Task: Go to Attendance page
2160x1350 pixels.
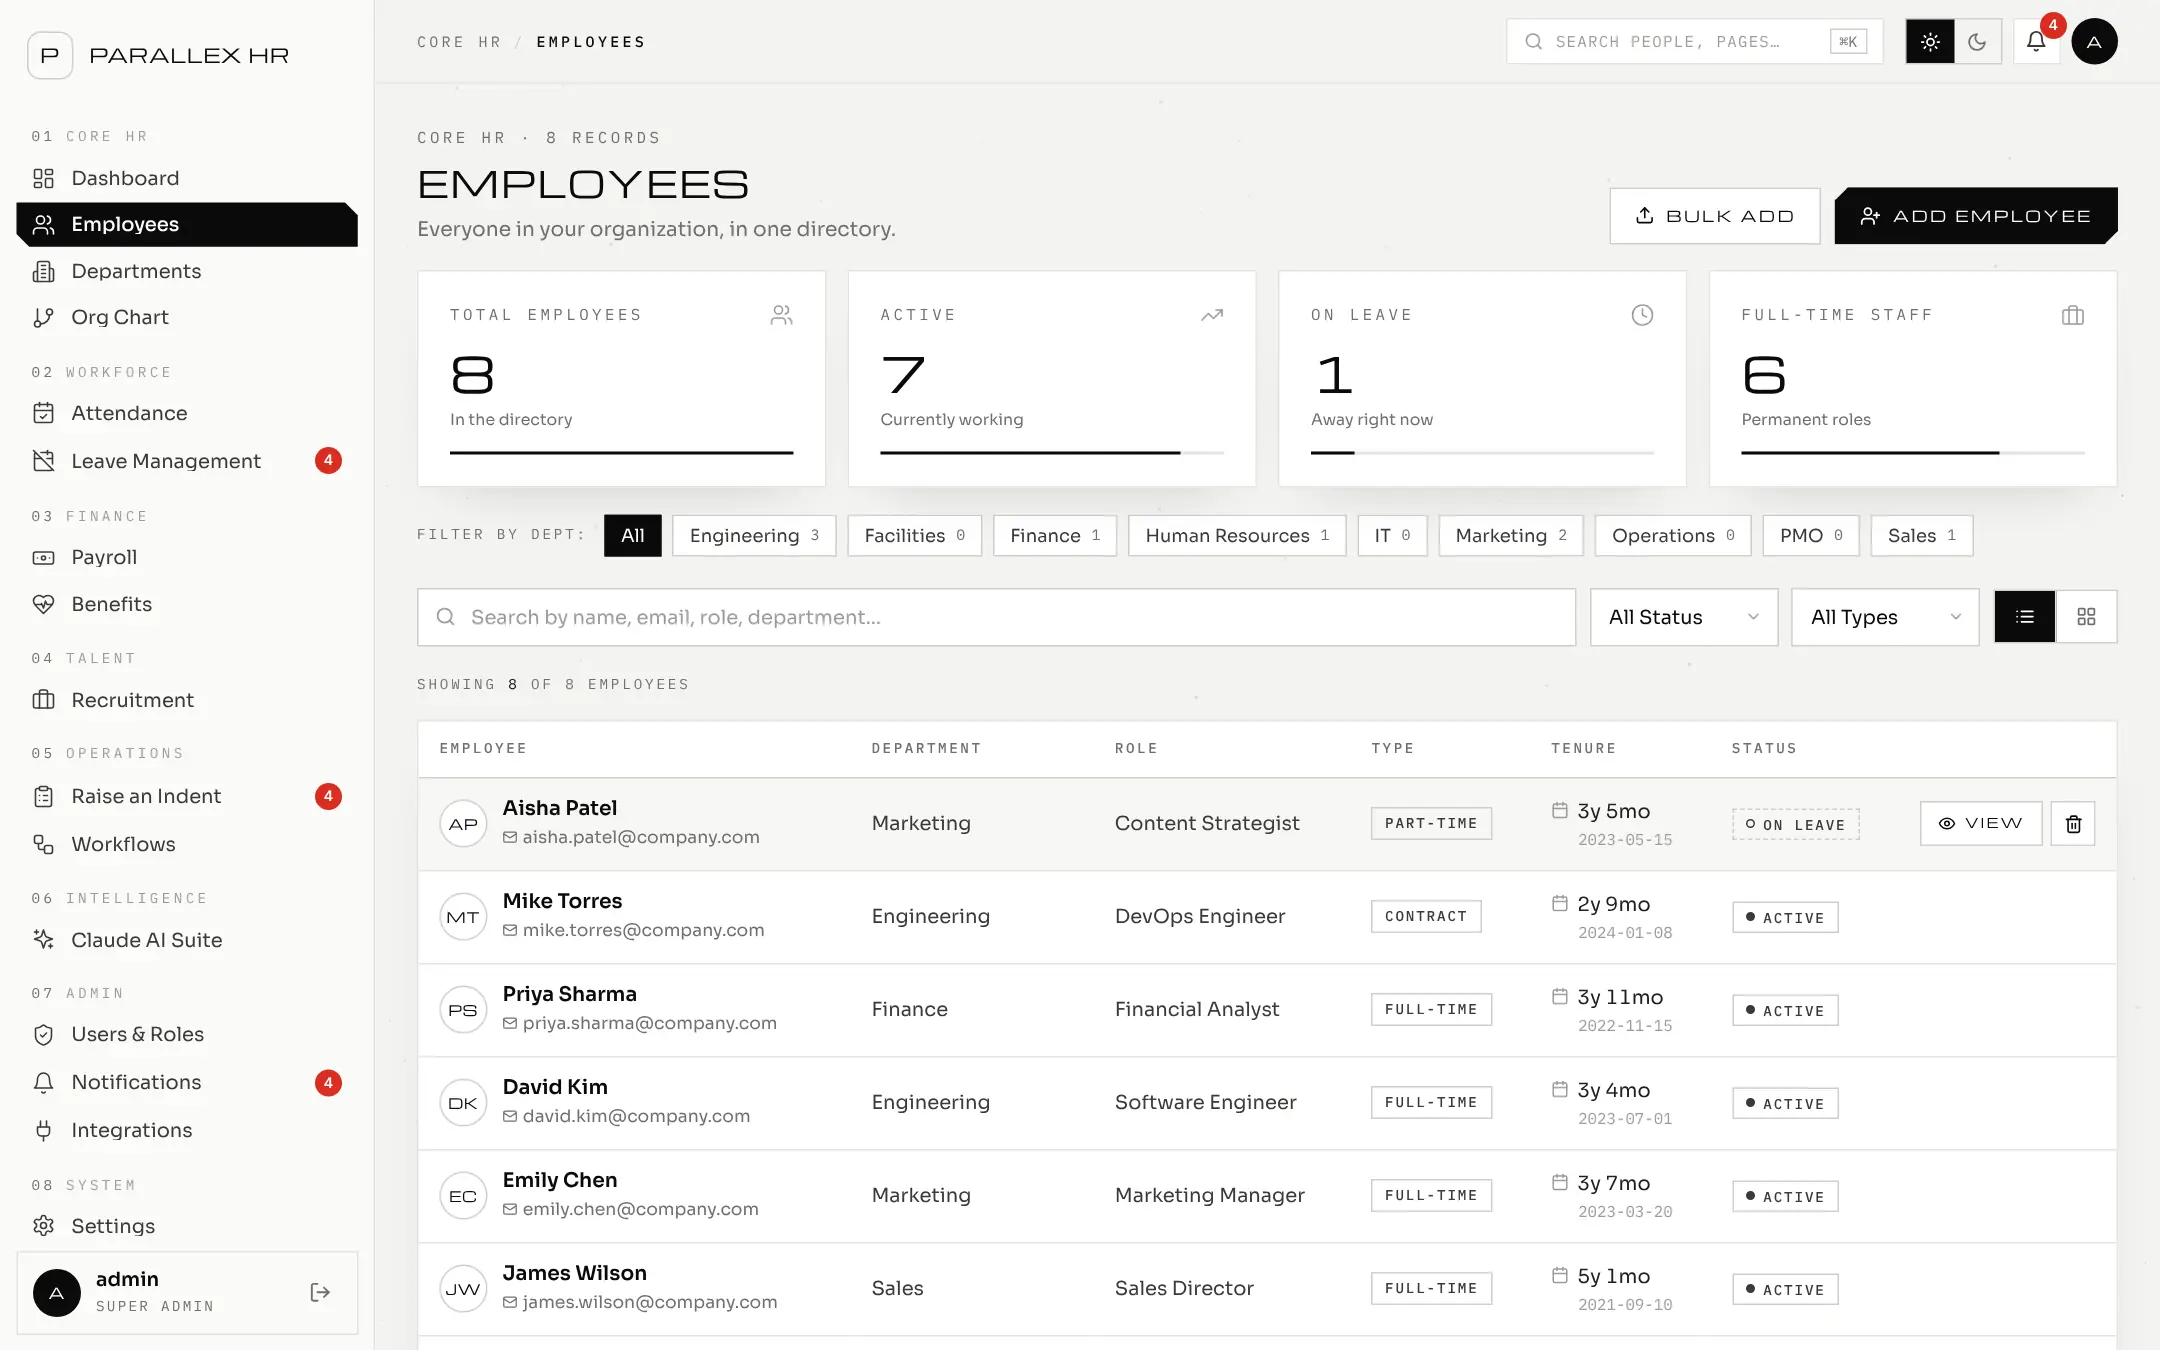Action: (x=186, y=413)
